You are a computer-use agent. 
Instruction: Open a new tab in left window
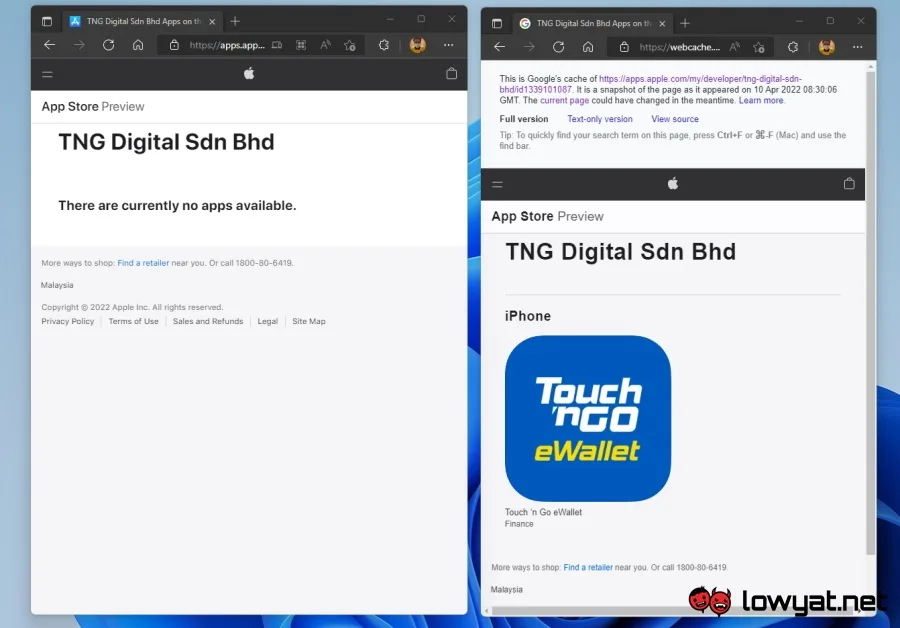pos(235,21)
